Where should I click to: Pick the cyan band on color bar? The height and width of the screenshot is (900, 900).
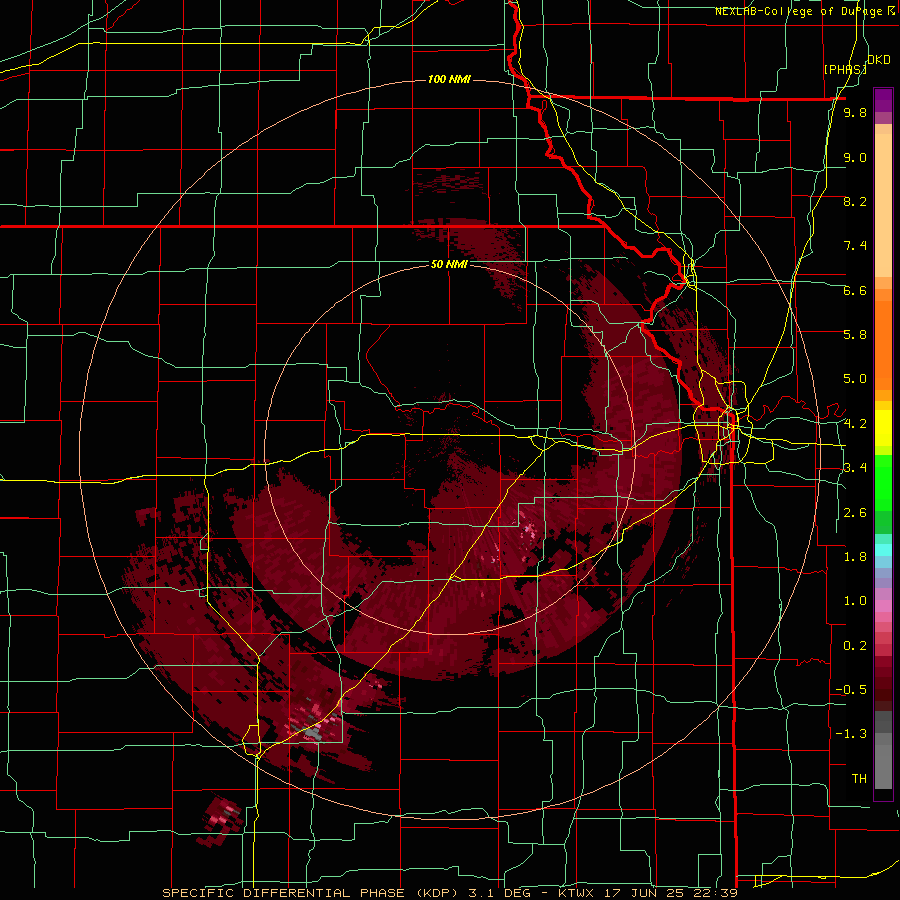tap(883, 549)
